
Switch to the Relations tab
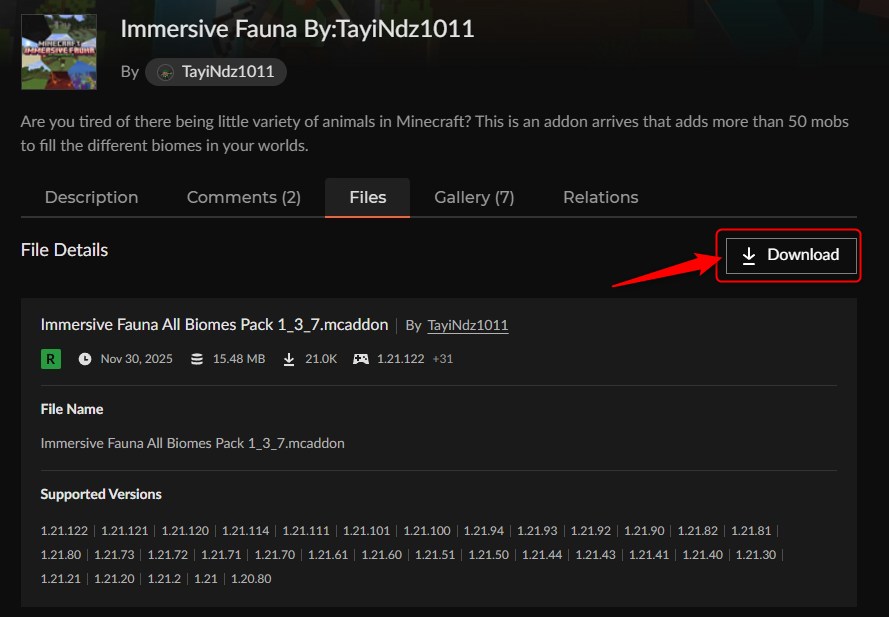coord(600,197)
